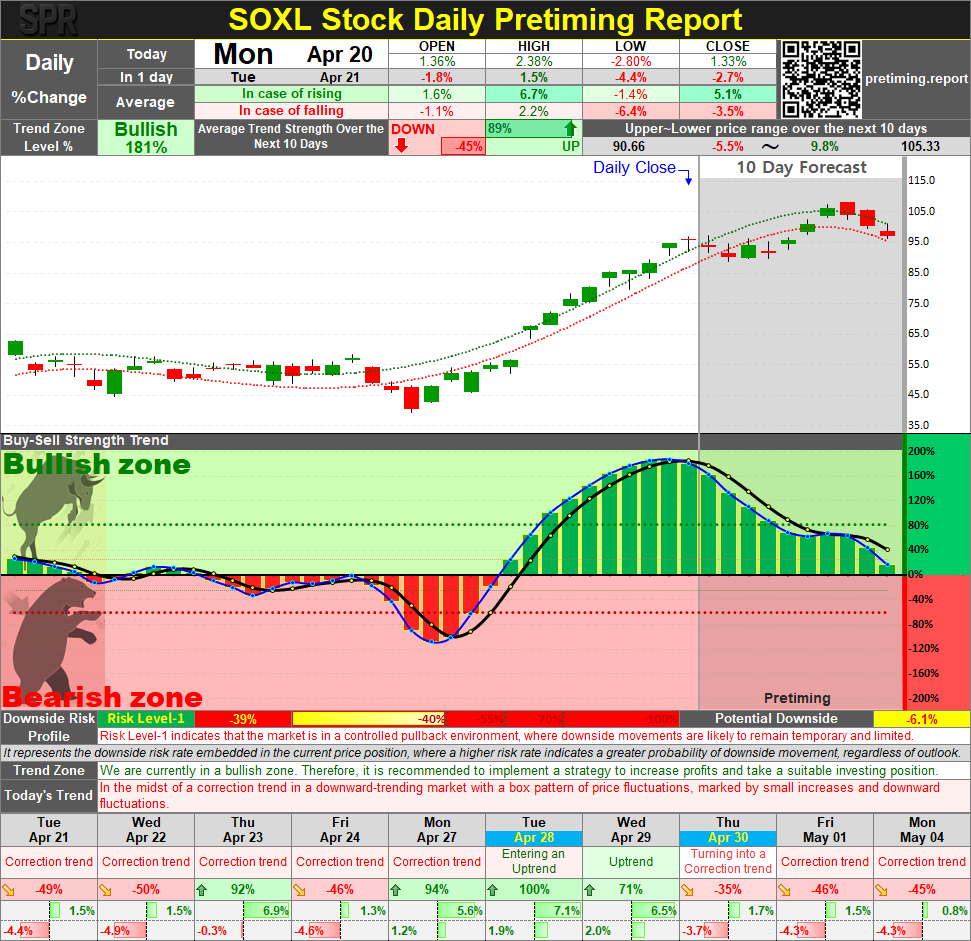Click the down arrow beside -46% for Apr 24
Image resolution: width=971 pixels, height=941 pixels.
(299, 890)
